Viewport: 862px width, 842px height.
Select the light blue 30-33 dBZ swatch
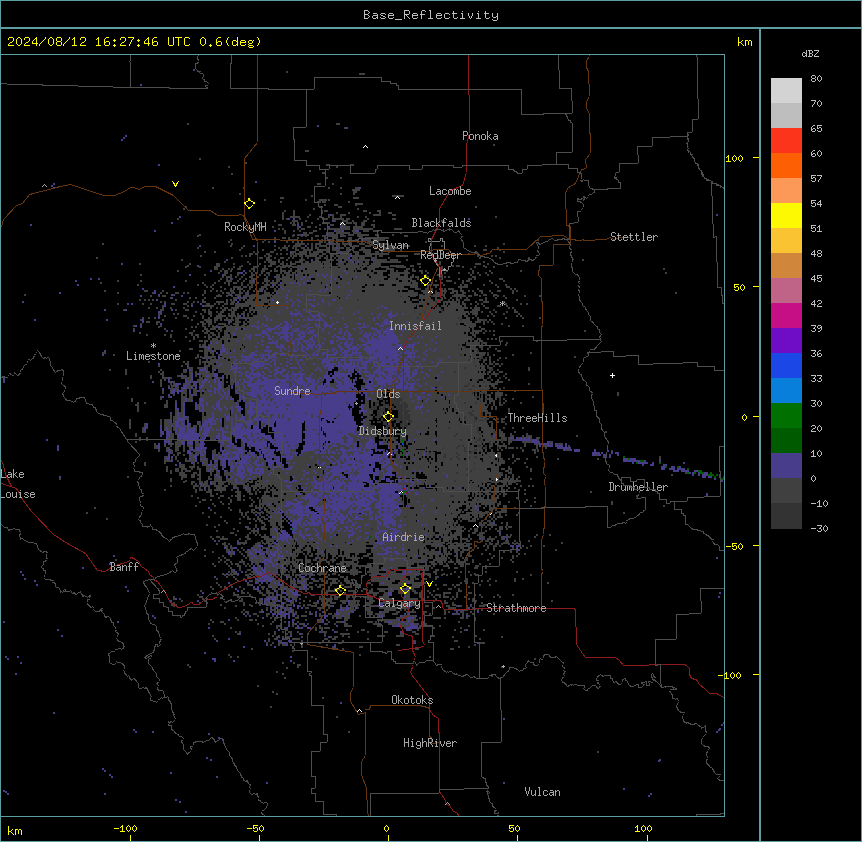coord(786,391)
